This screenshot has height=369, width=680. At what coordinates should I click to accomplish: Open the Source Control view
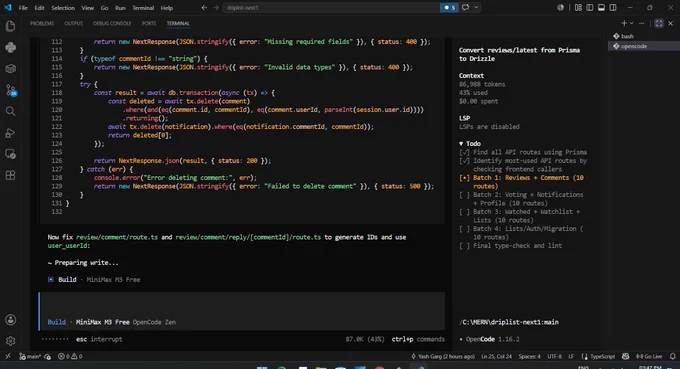click(x=10, y=90)
